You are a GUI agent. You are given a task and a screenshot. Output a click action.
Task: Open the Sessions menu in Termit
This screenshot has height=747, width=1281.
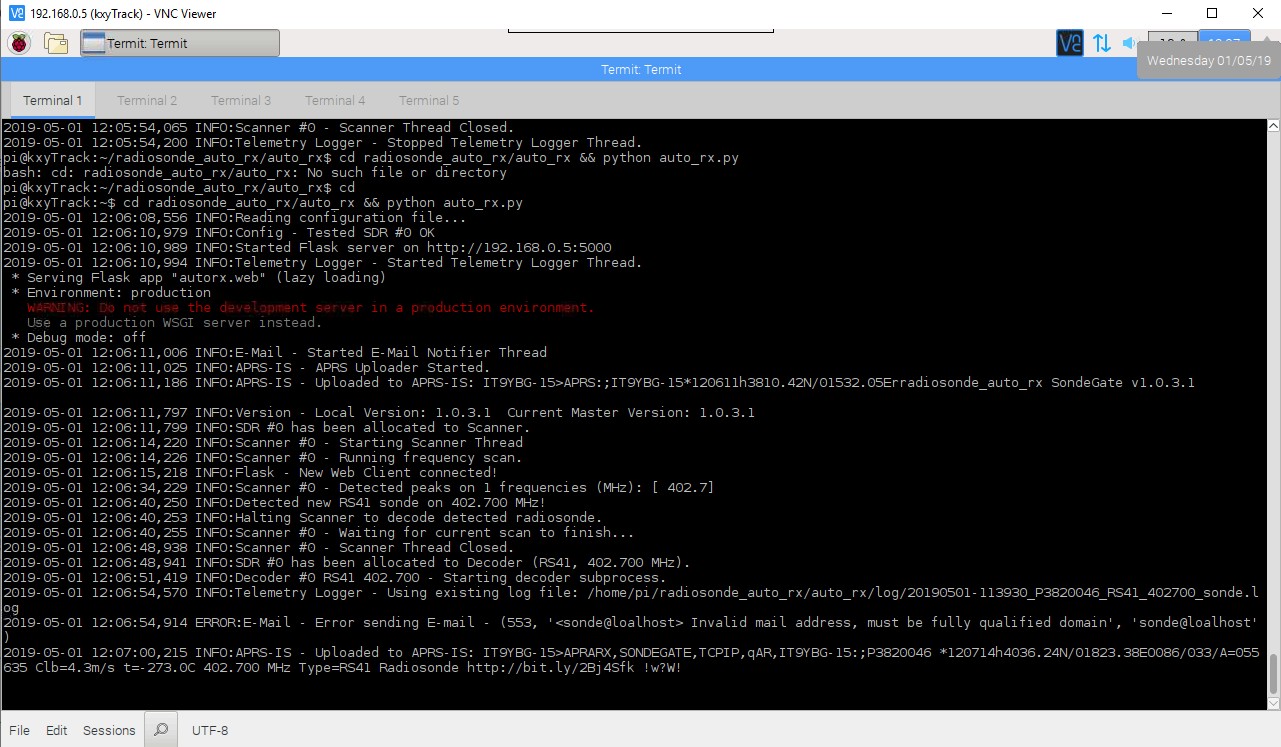[109, 730]
